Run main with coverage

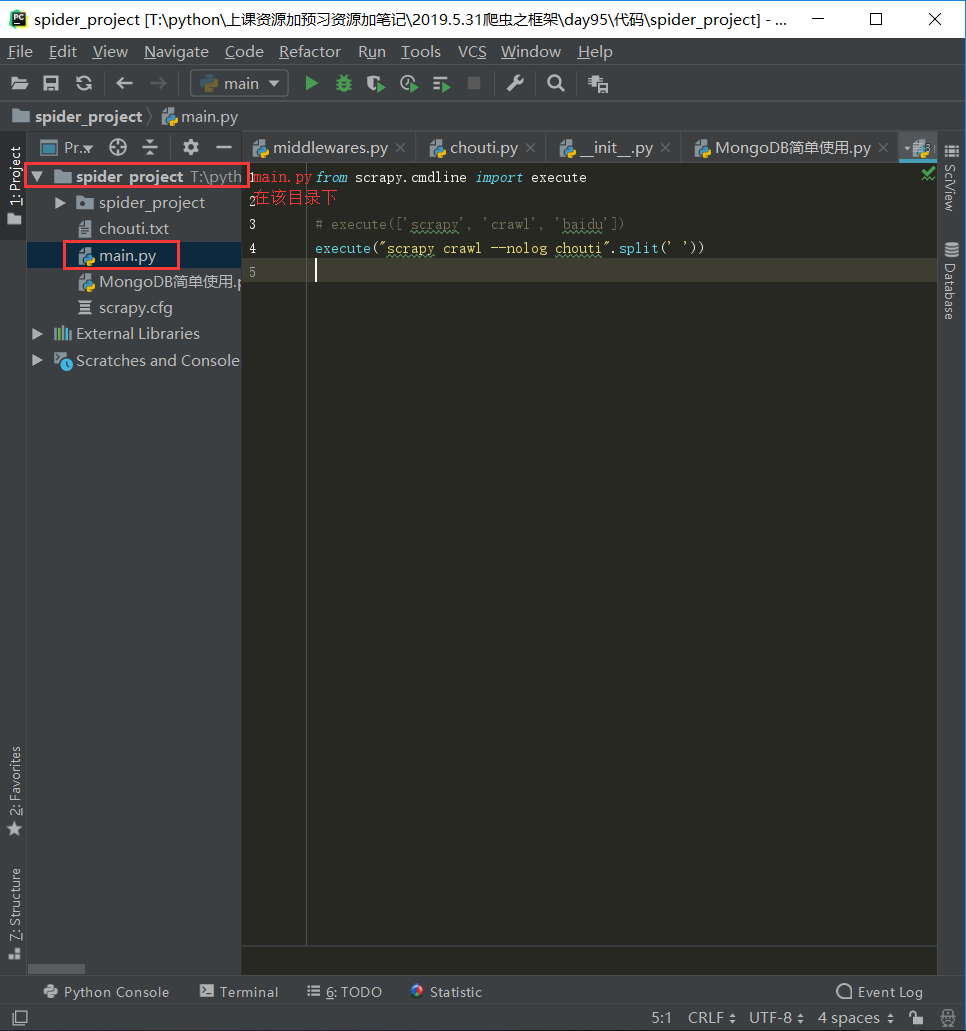[x=376, y=84]
